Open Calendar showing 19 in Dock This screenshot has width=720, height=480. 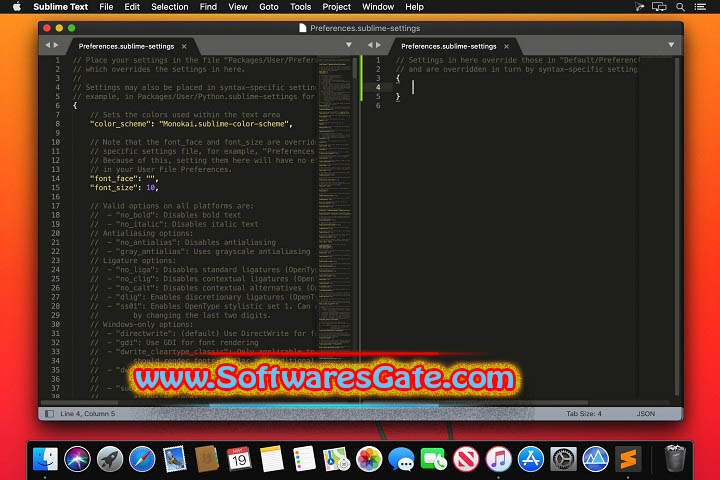(x=239, y=458)
